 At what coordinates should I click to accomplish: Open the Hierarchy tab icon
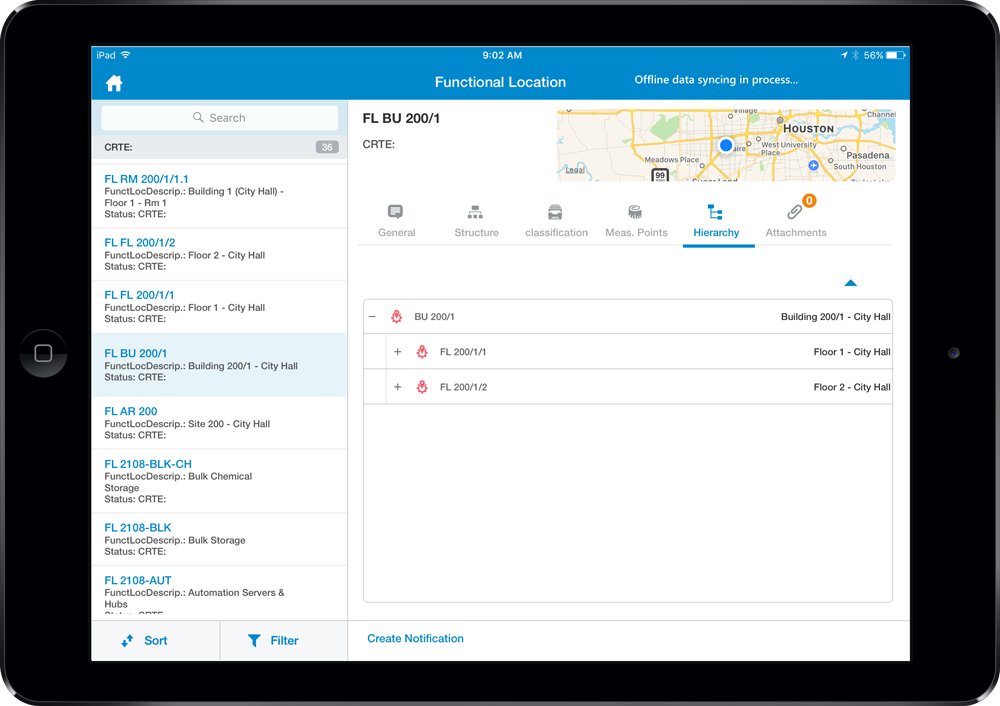tap(715, 212)
